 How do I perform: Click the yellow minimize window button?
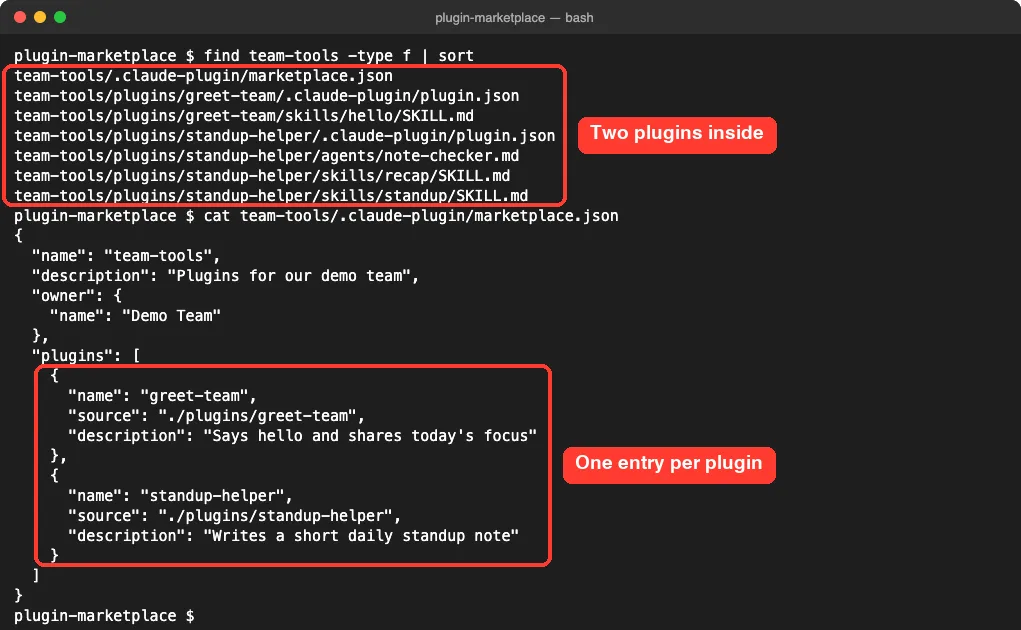pyautogui.click(x=40, y=18)
